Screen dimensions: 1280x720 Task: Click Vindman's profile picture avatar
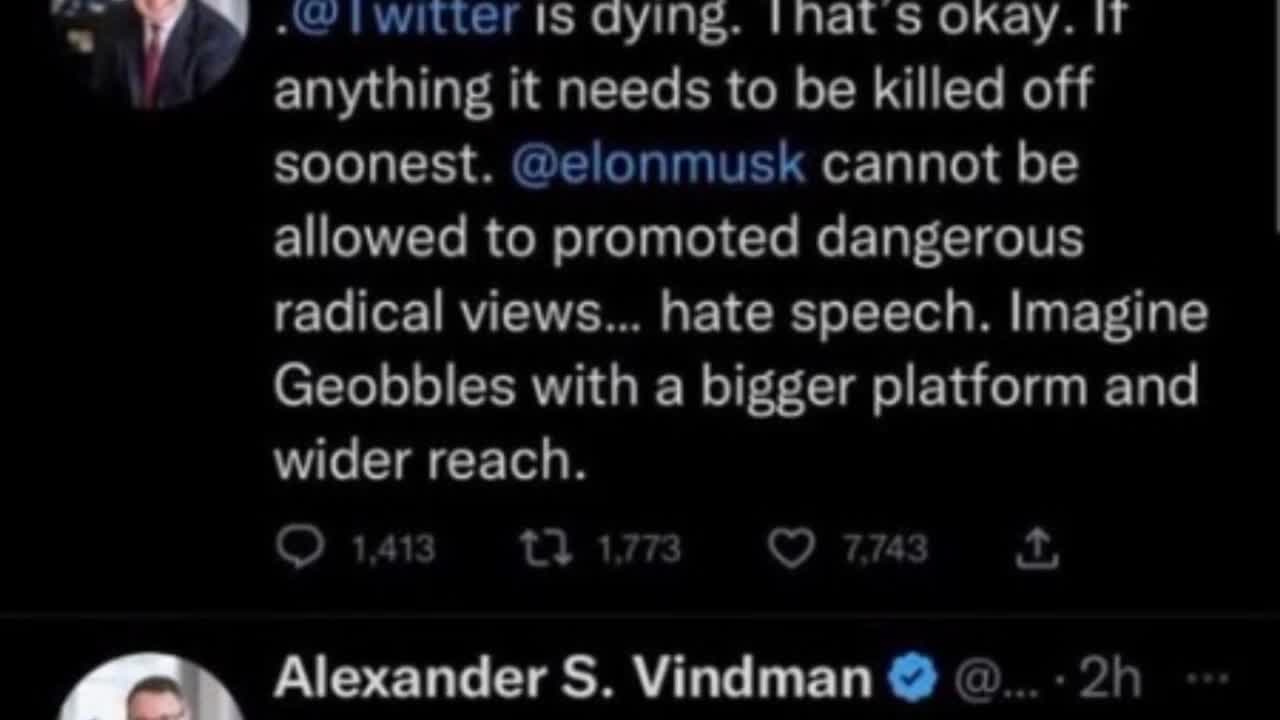[150, 692]
